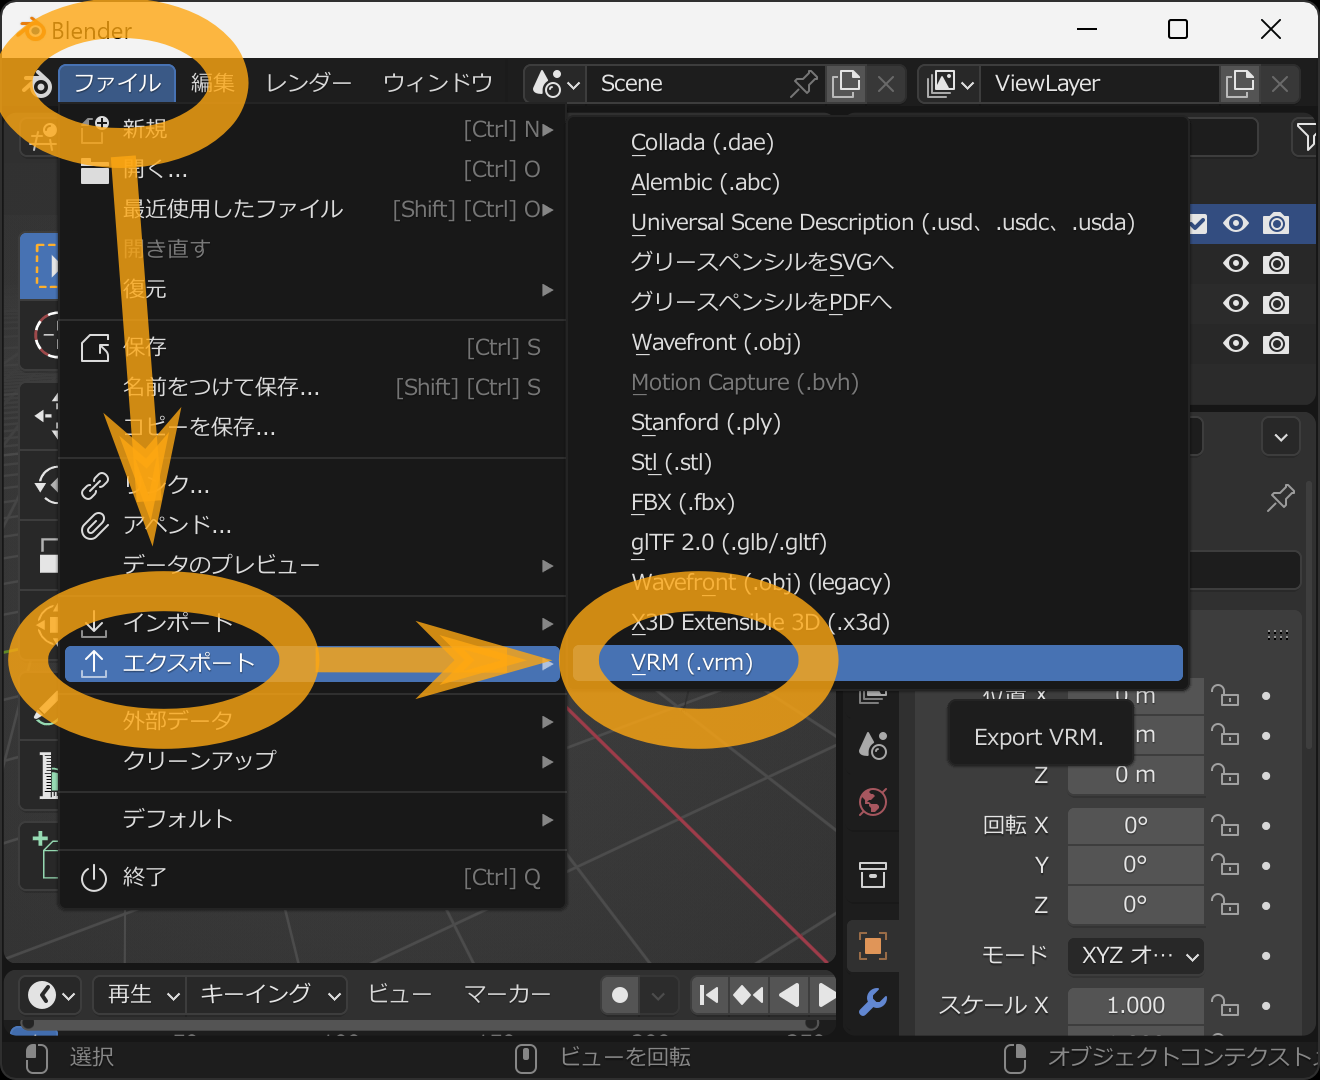Click 名前をつけて保存 menu entry
The width and height of the screenshot is (1320, 1080).
coord(312,387)
